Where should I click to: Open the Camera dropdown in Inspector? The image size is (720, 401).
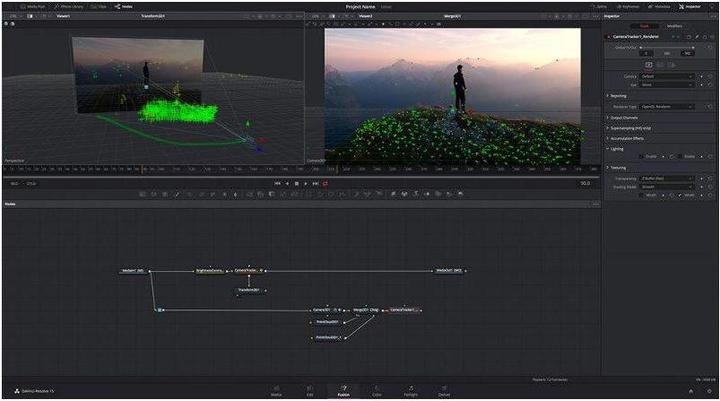click(x=667, y=76)
